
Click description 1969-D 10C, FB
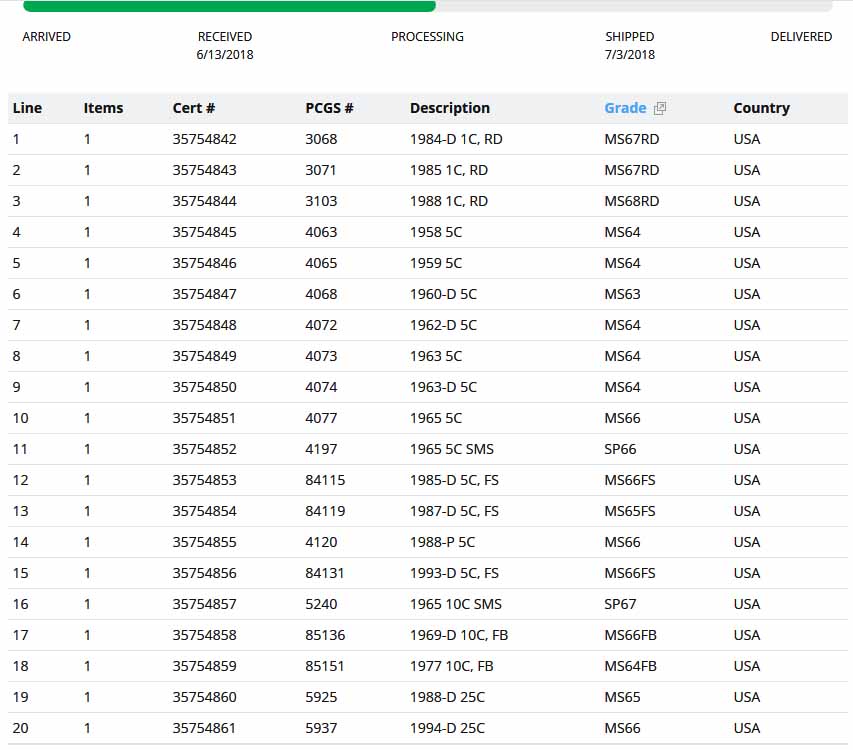pos(459,635)
